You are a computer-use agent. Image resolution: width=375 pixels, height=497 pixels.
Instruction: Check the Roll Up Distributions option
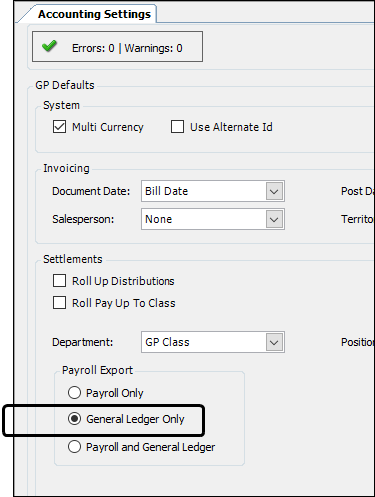tap(59, 281)
